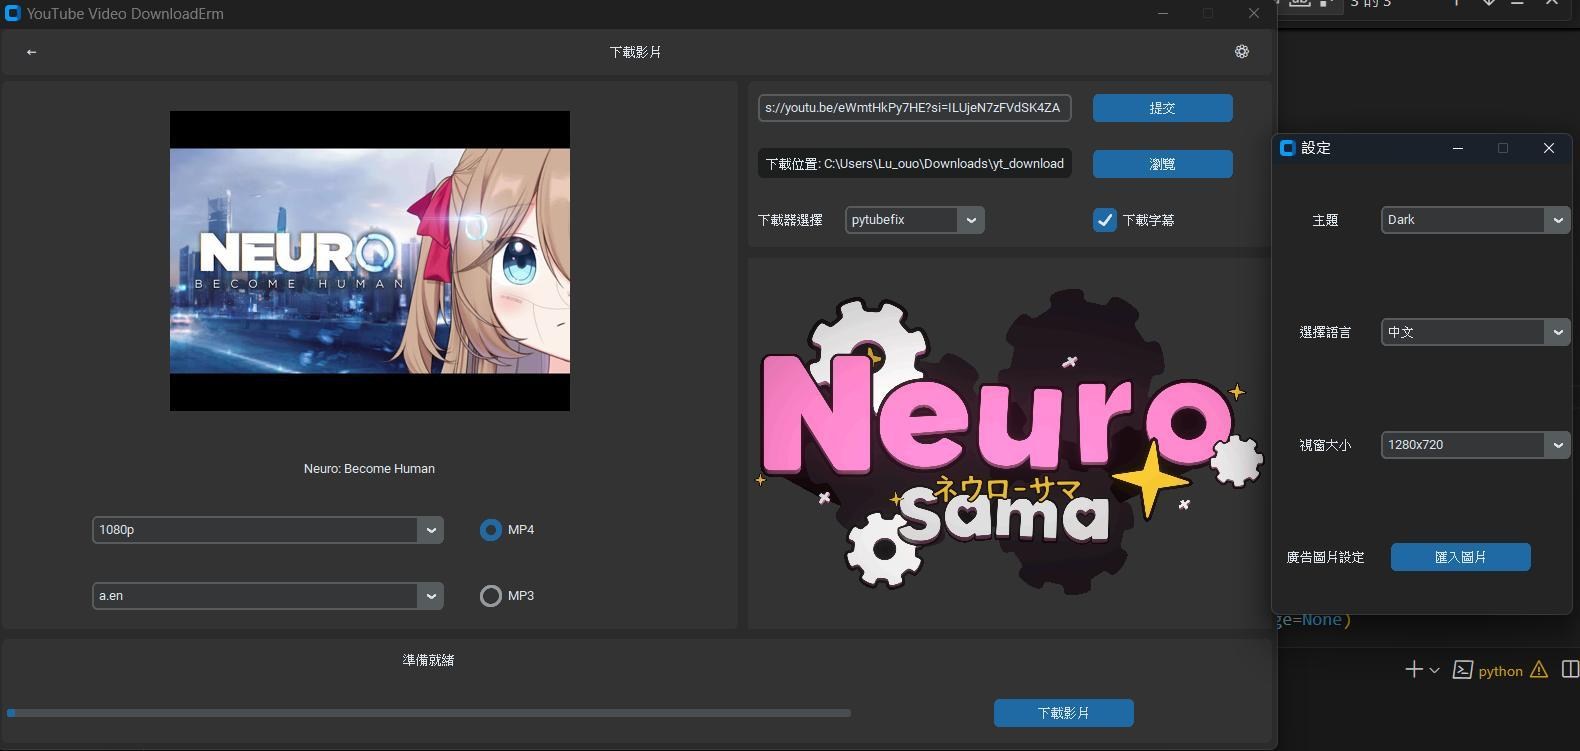Screen dimensions: 1580x751
Task: Open the 1080p resolution dropdown
Action: tap(267, 530)
